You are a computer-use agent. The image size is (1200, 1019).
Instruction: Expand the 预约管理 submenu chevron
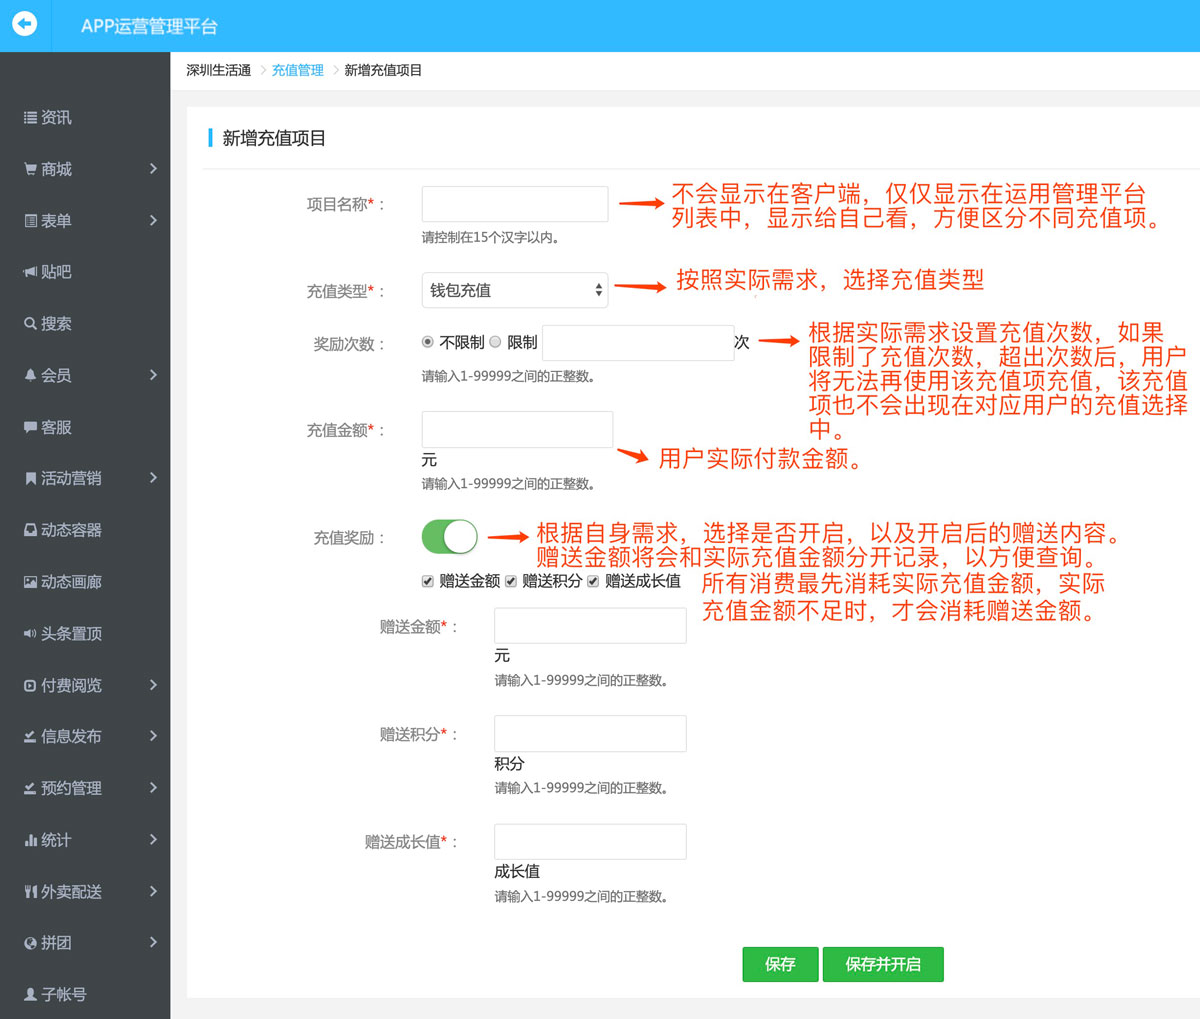click(153, 788)
